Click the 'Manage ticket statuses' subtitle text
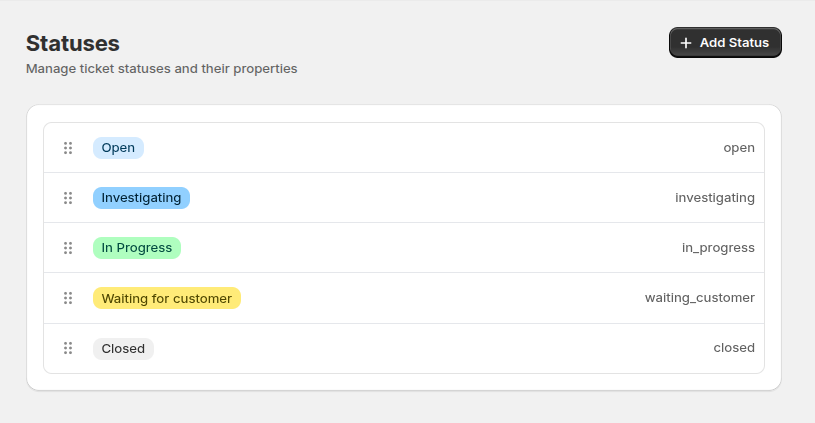This screenshot has width=815, height=423. pyautogui.click(x=161, y=70)
